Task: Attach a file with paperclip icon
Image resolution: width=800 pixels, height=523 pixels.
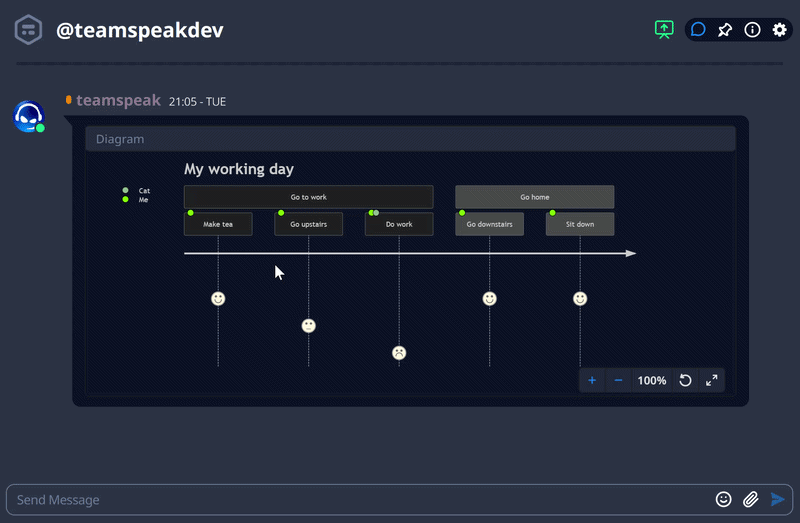Action: tap(750, 499)
